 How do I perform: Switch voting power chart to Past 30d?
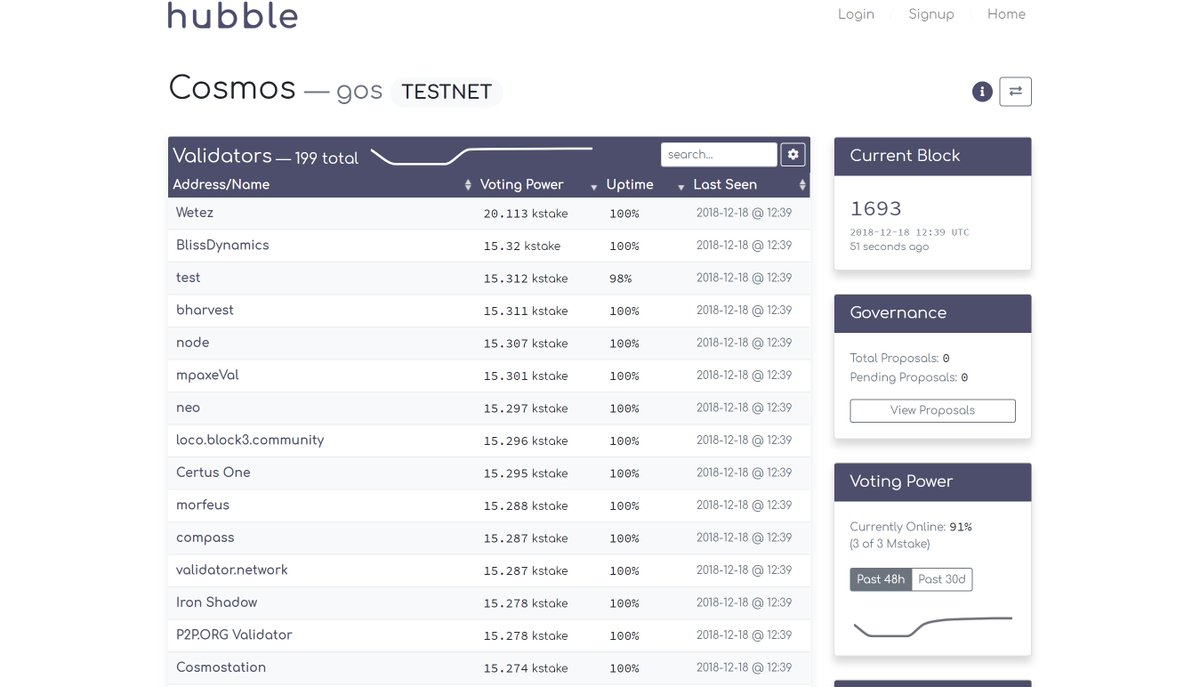(x=942, y=578)
